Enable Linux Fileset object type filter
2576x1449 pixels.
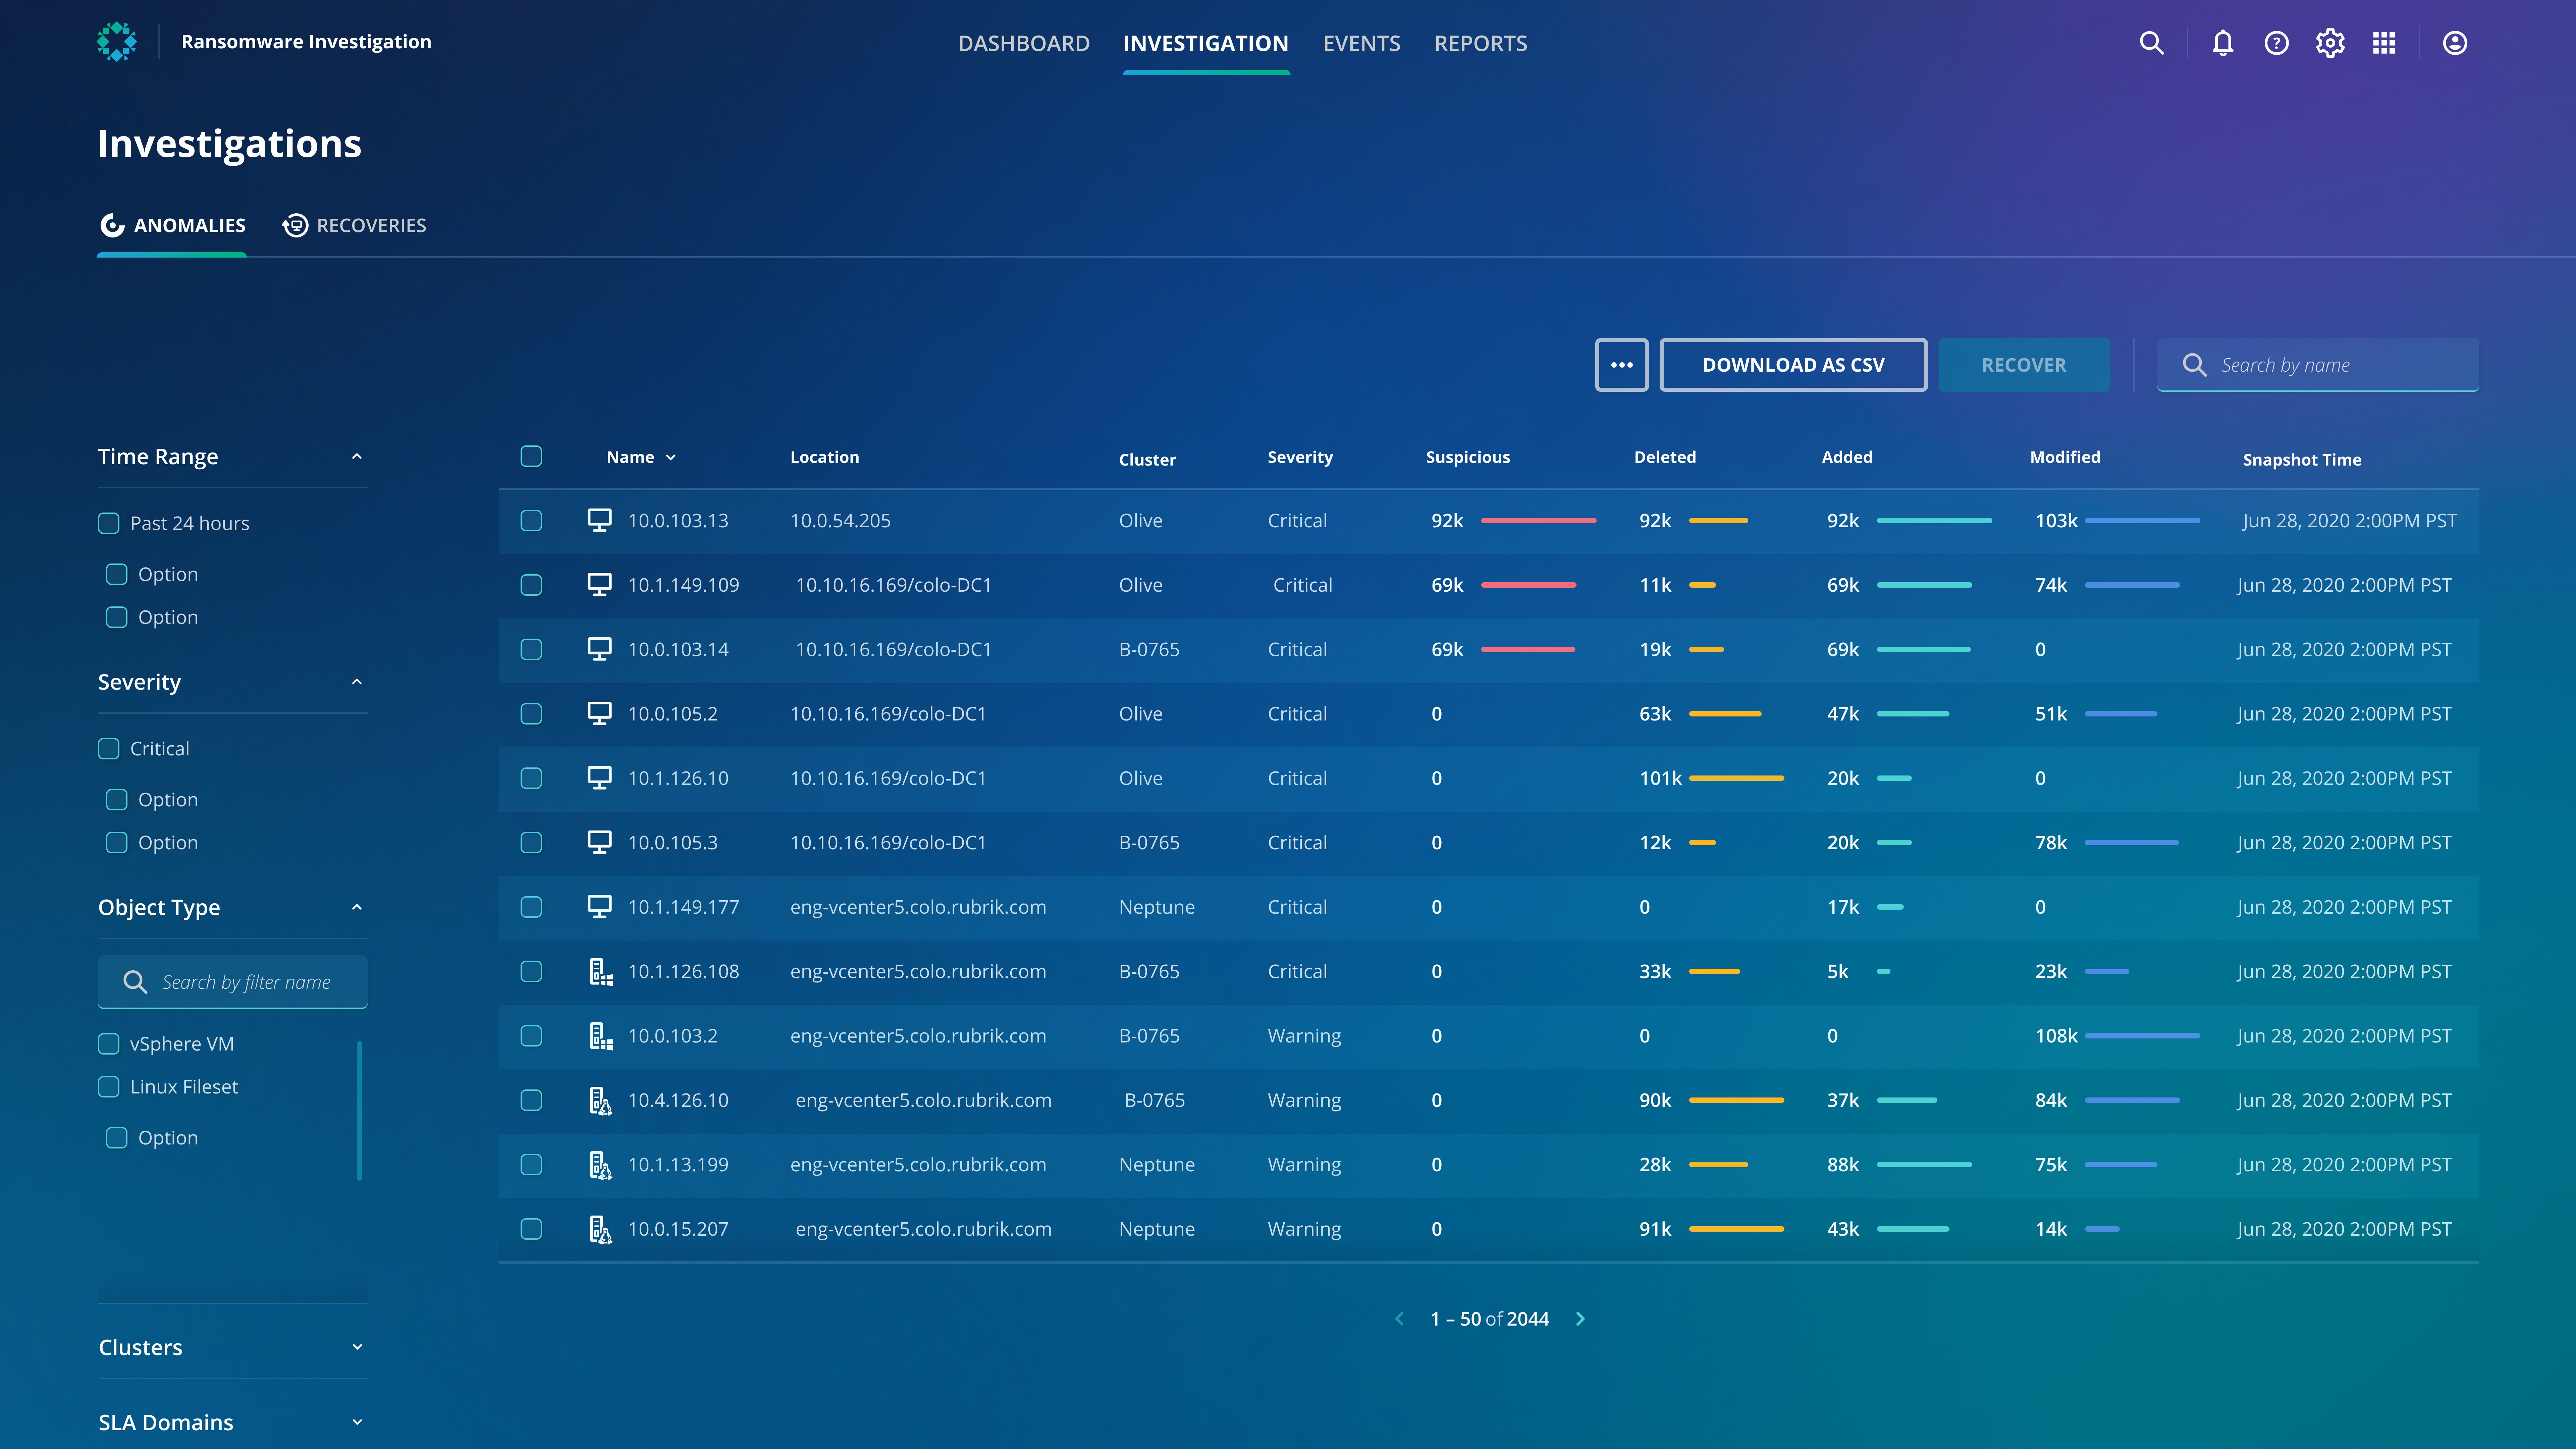pyautogui.click(x=109, y=1087)
